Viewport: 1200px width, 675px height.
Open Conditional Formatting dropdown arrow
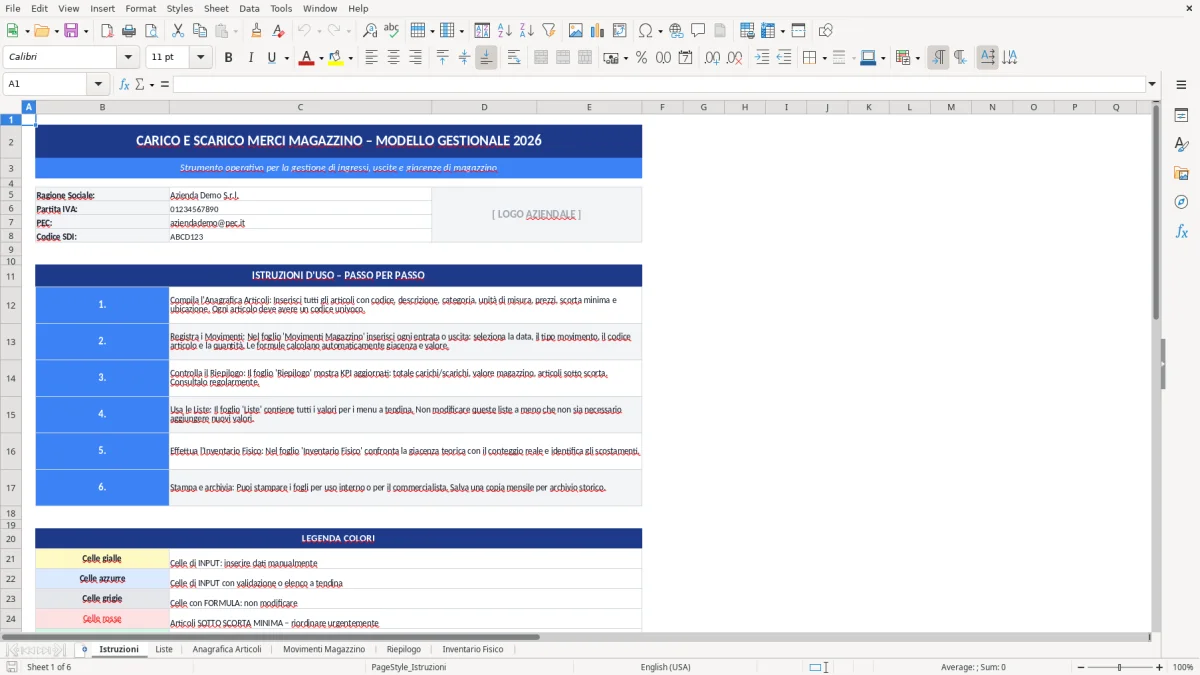pyautogui.click(x=917, y=58)
